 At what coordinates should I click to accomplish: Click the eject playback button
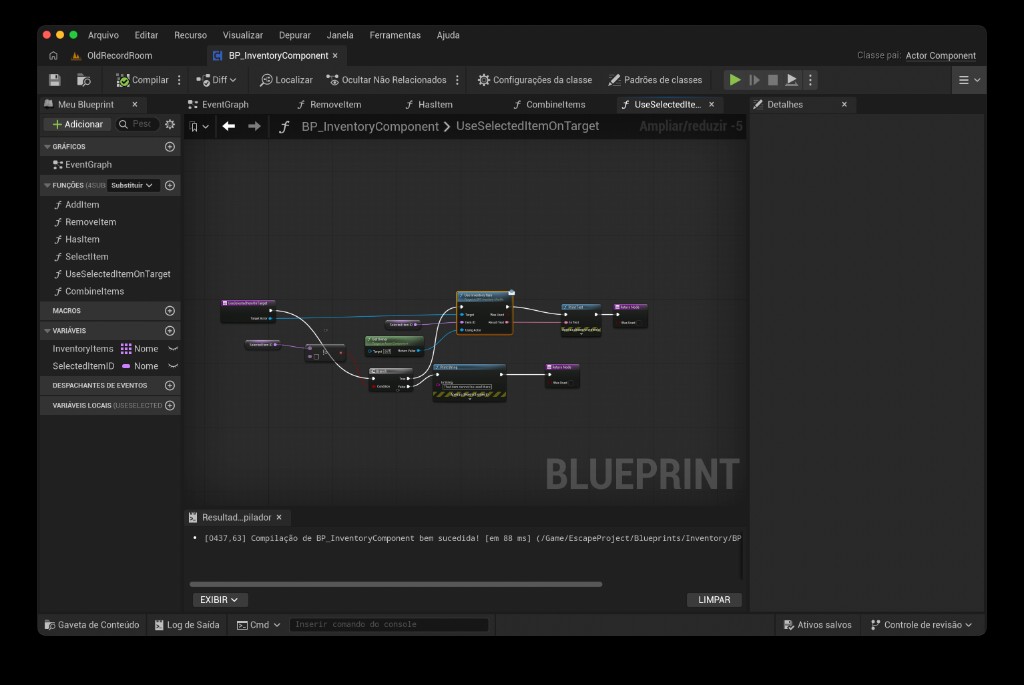coord(792,80)
